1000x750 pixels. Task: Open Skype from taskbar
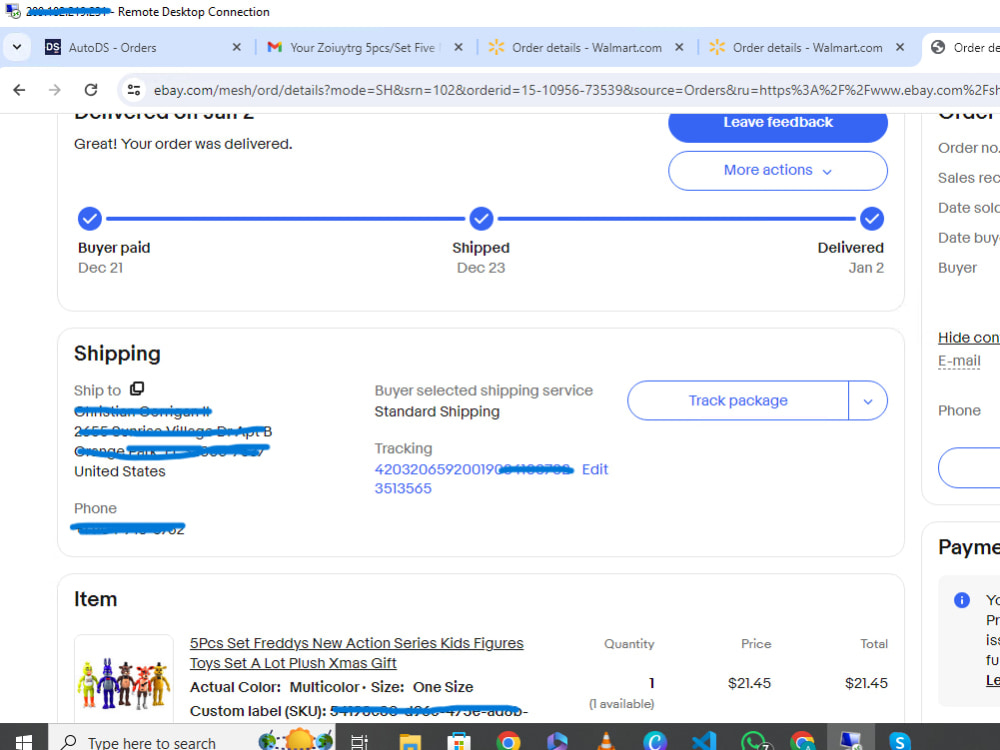tap(900, 741)
